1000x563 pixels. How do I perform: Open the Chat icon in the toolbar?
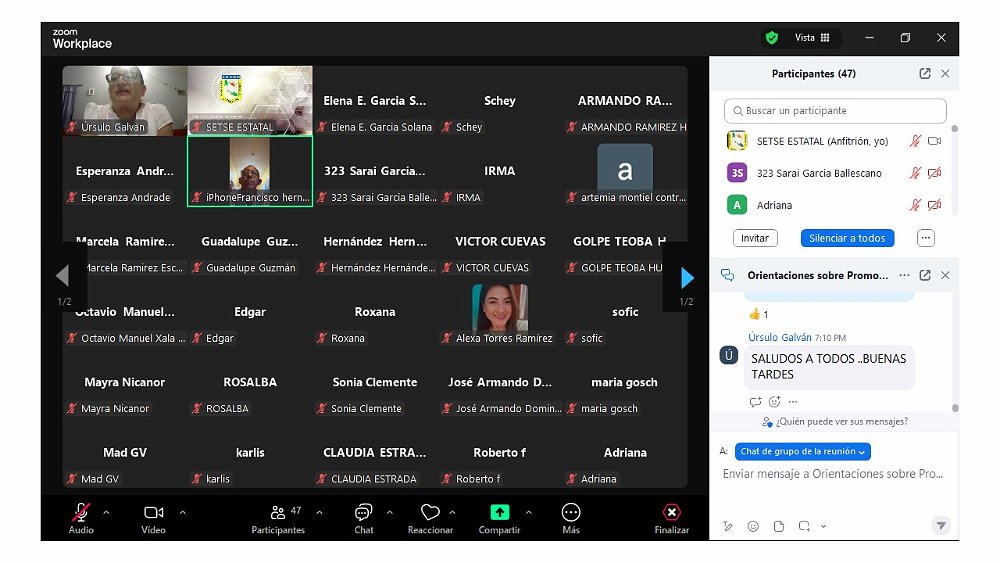tap(364, 513)
